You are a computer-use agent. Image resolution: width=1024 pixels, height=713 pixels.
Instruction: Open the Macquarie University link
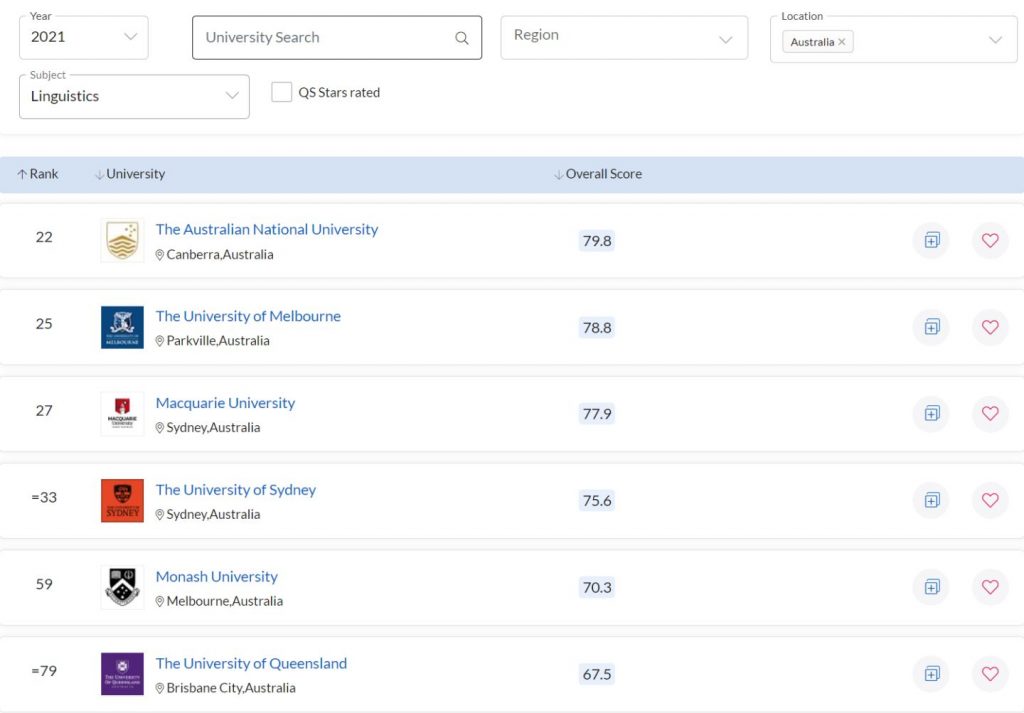[225, 403]
